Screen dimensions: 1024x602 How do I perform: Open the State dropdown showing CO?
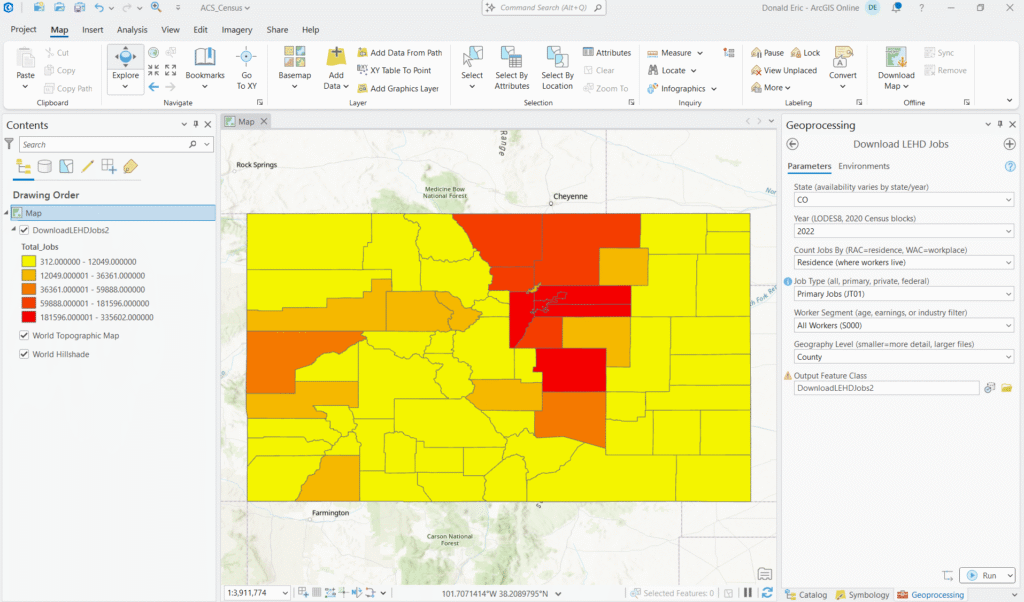pyautogui.click(x=903, y=200)
